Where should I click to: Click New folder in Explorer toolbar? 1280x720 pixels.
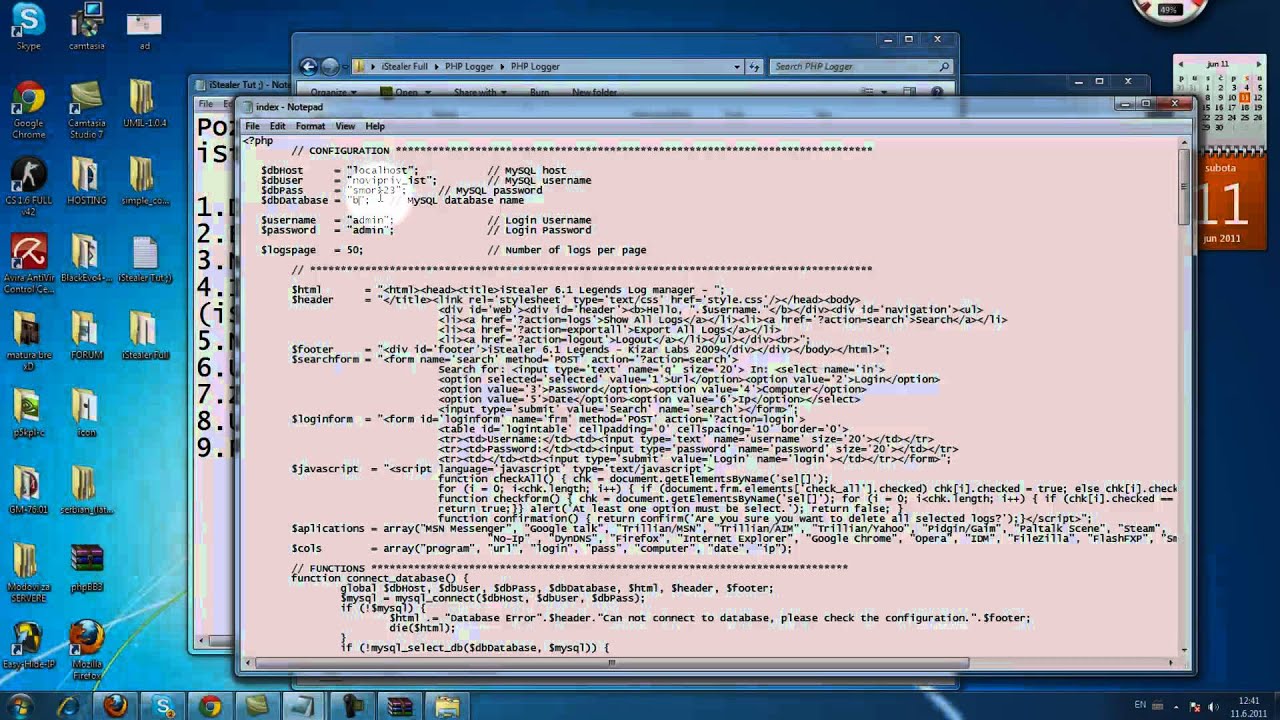[x=594, y=92]
